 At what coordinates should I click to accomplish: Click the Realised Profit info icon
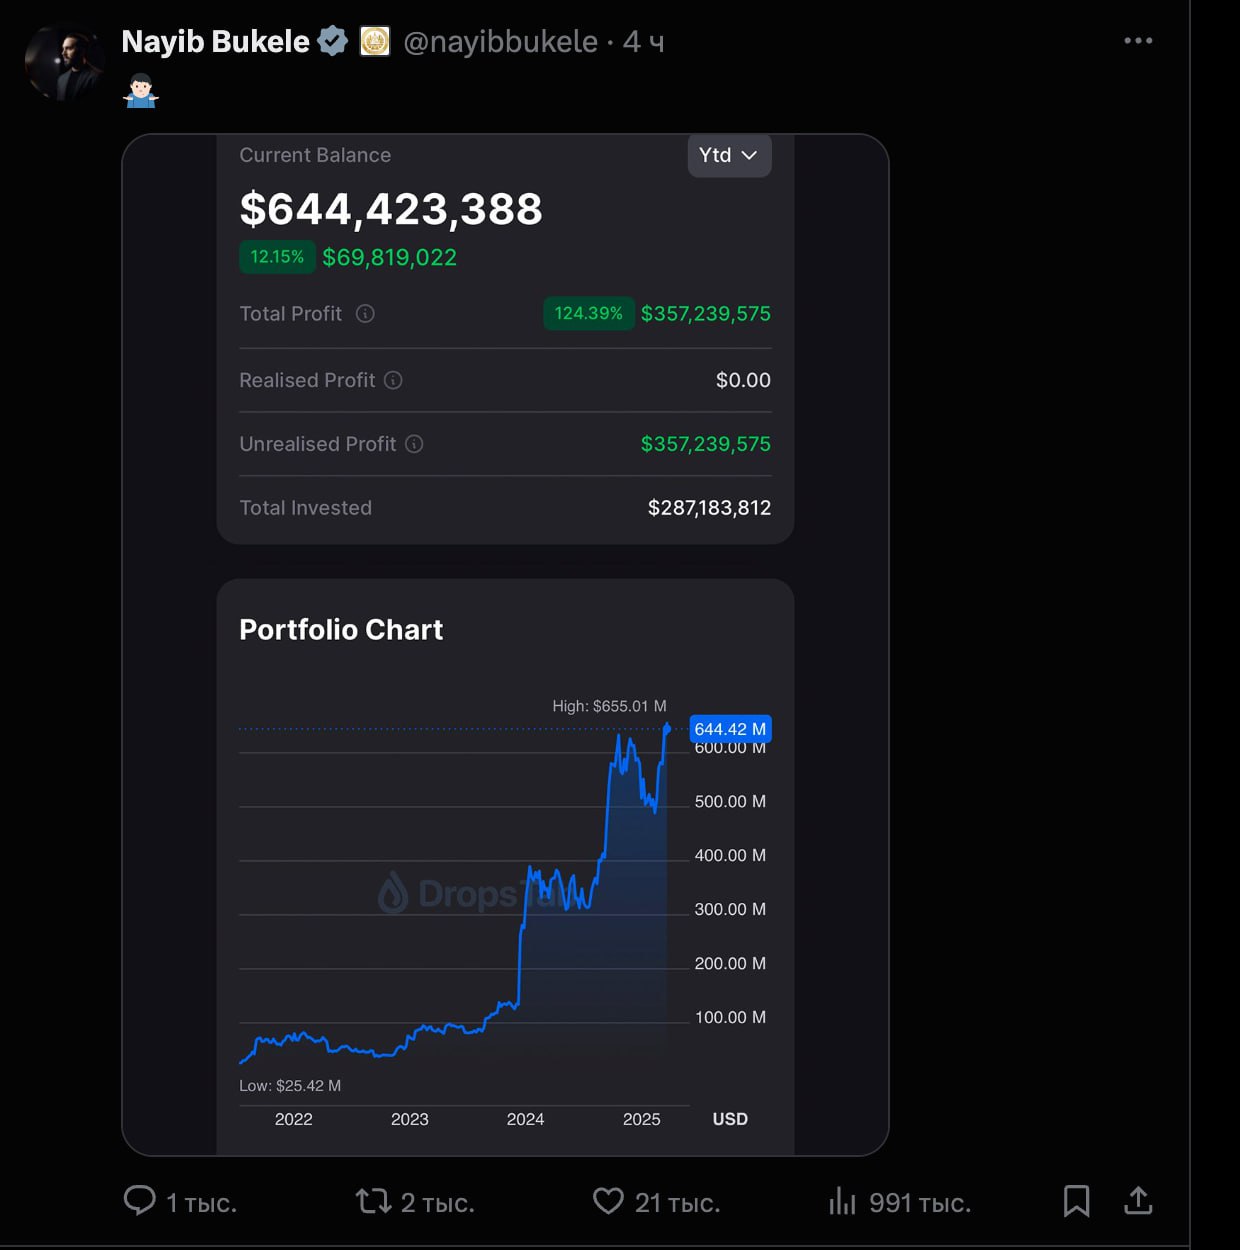coord(393,380)
